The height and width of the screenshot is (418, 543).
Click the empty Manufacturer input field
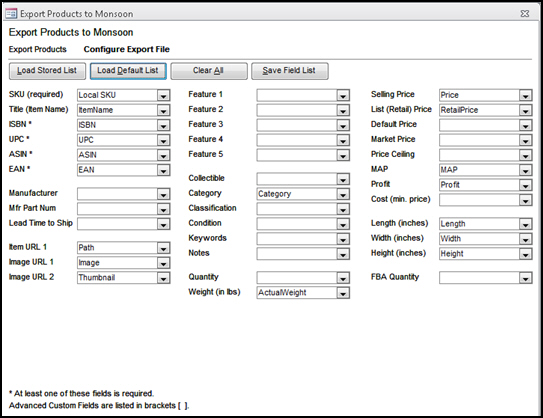[x=117, y=194]
